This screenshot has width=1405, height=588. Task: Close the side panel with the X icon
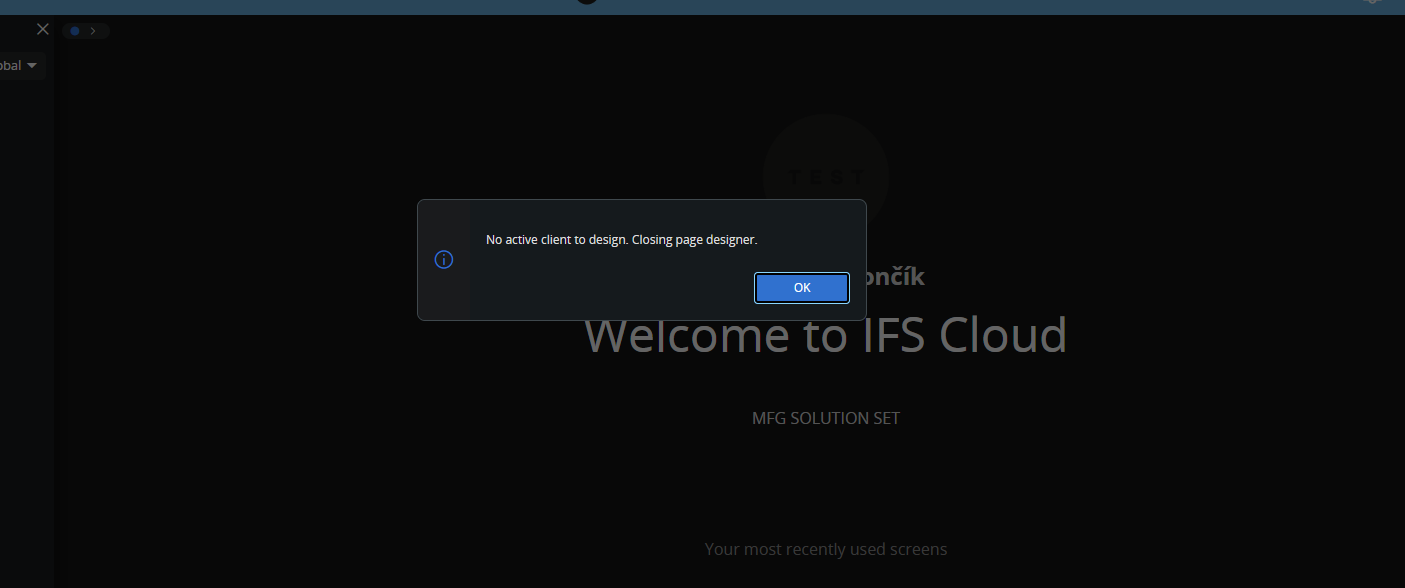(43, 29)
